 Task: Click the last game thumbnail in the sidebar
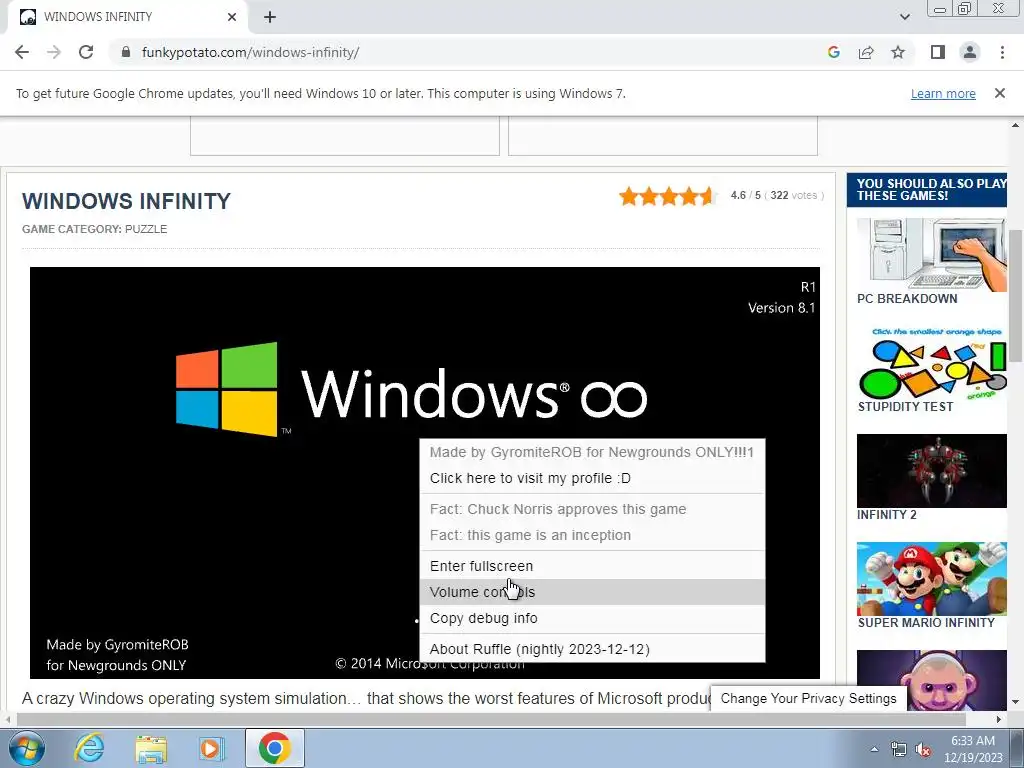click(931, 679)
